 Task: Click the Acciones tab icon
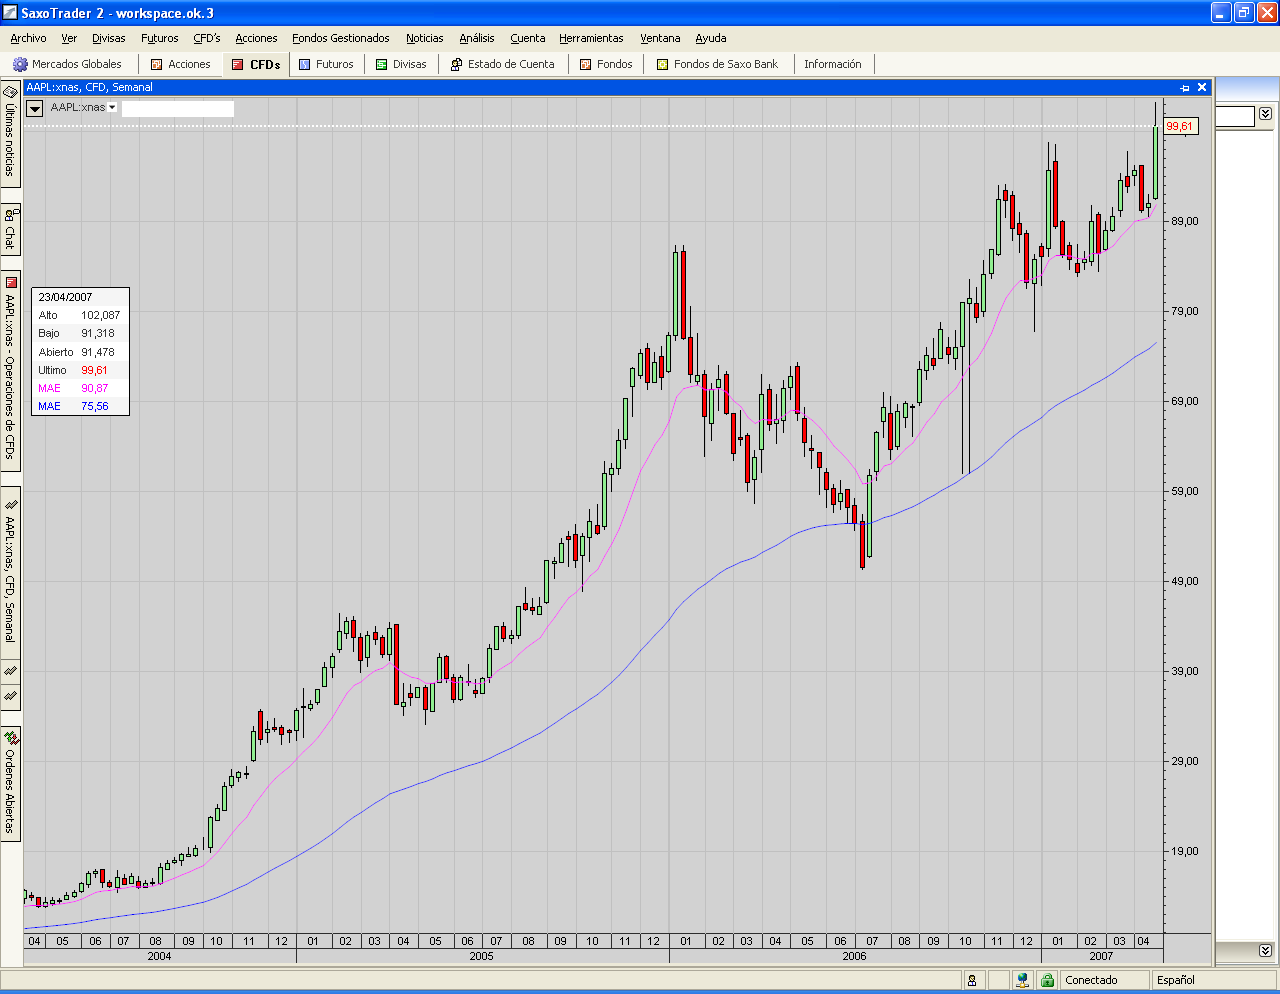(156, 64)
